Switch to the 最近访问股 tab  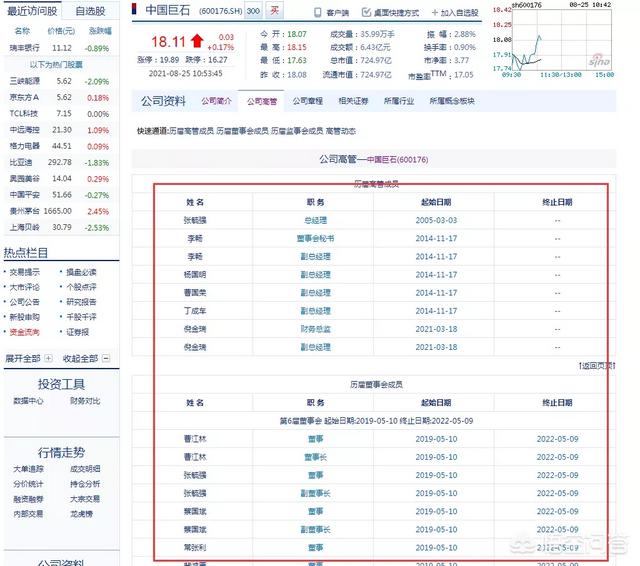tap(32, 11)
